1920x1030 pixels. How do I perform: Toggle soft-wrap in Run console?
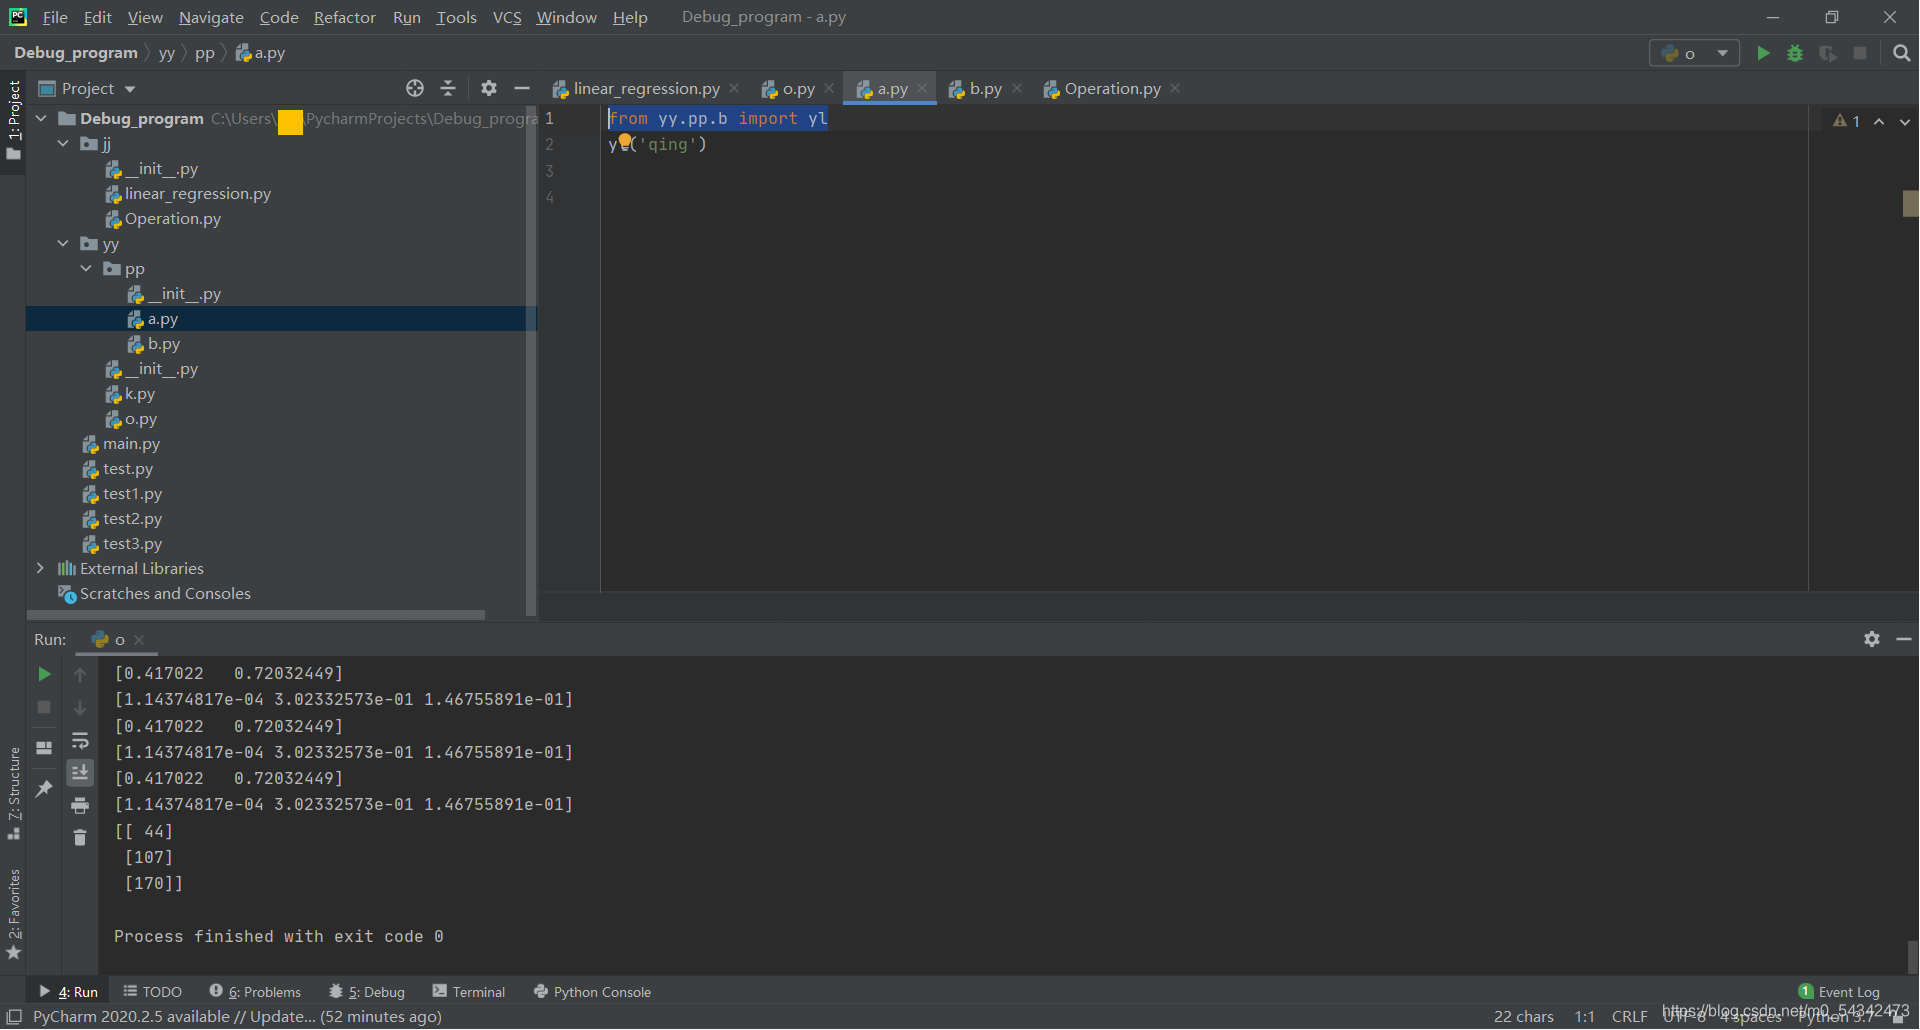[80, 741]
